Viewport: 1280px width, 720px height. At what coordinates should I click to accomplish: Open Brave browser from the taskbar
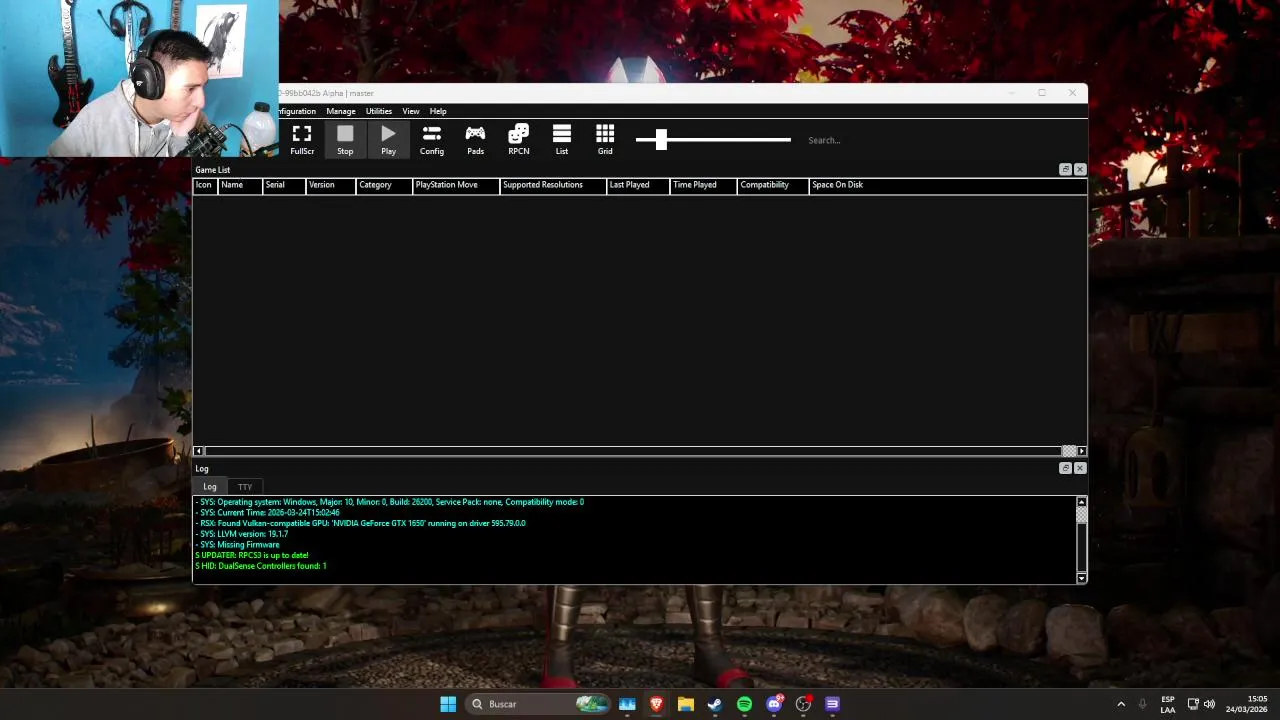click(656, 704)
